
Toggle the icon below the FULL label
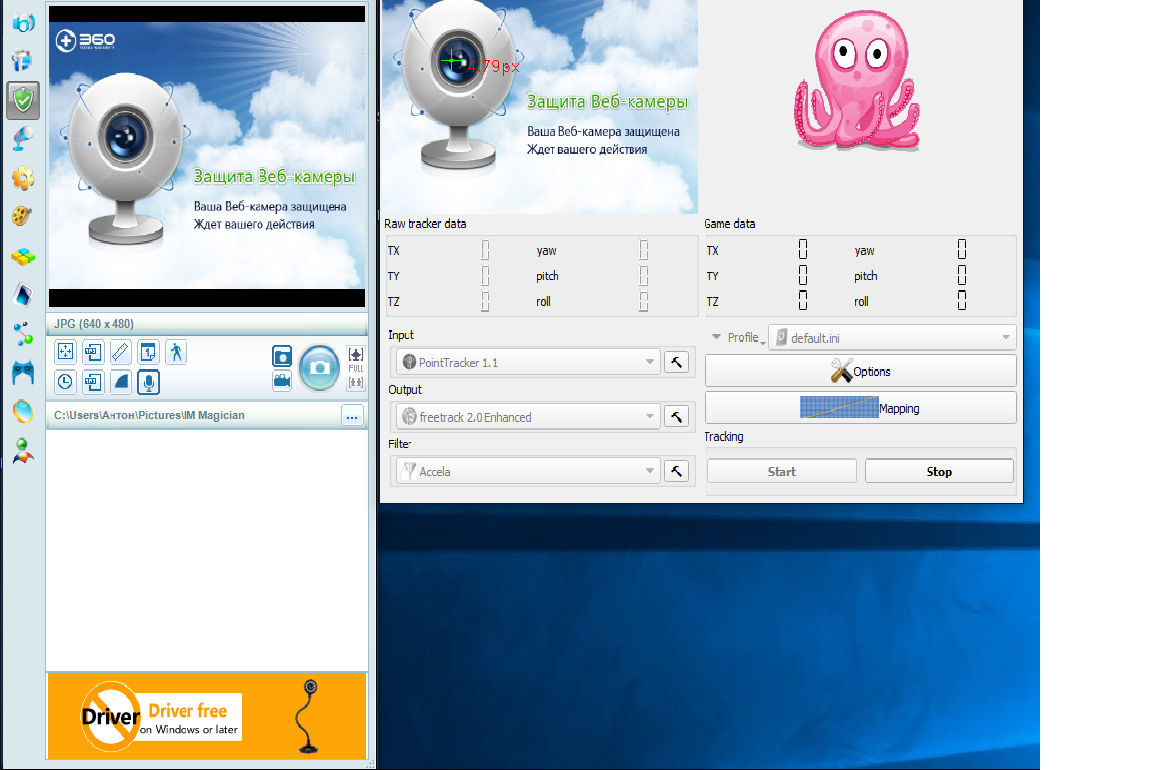pos(356,382)
